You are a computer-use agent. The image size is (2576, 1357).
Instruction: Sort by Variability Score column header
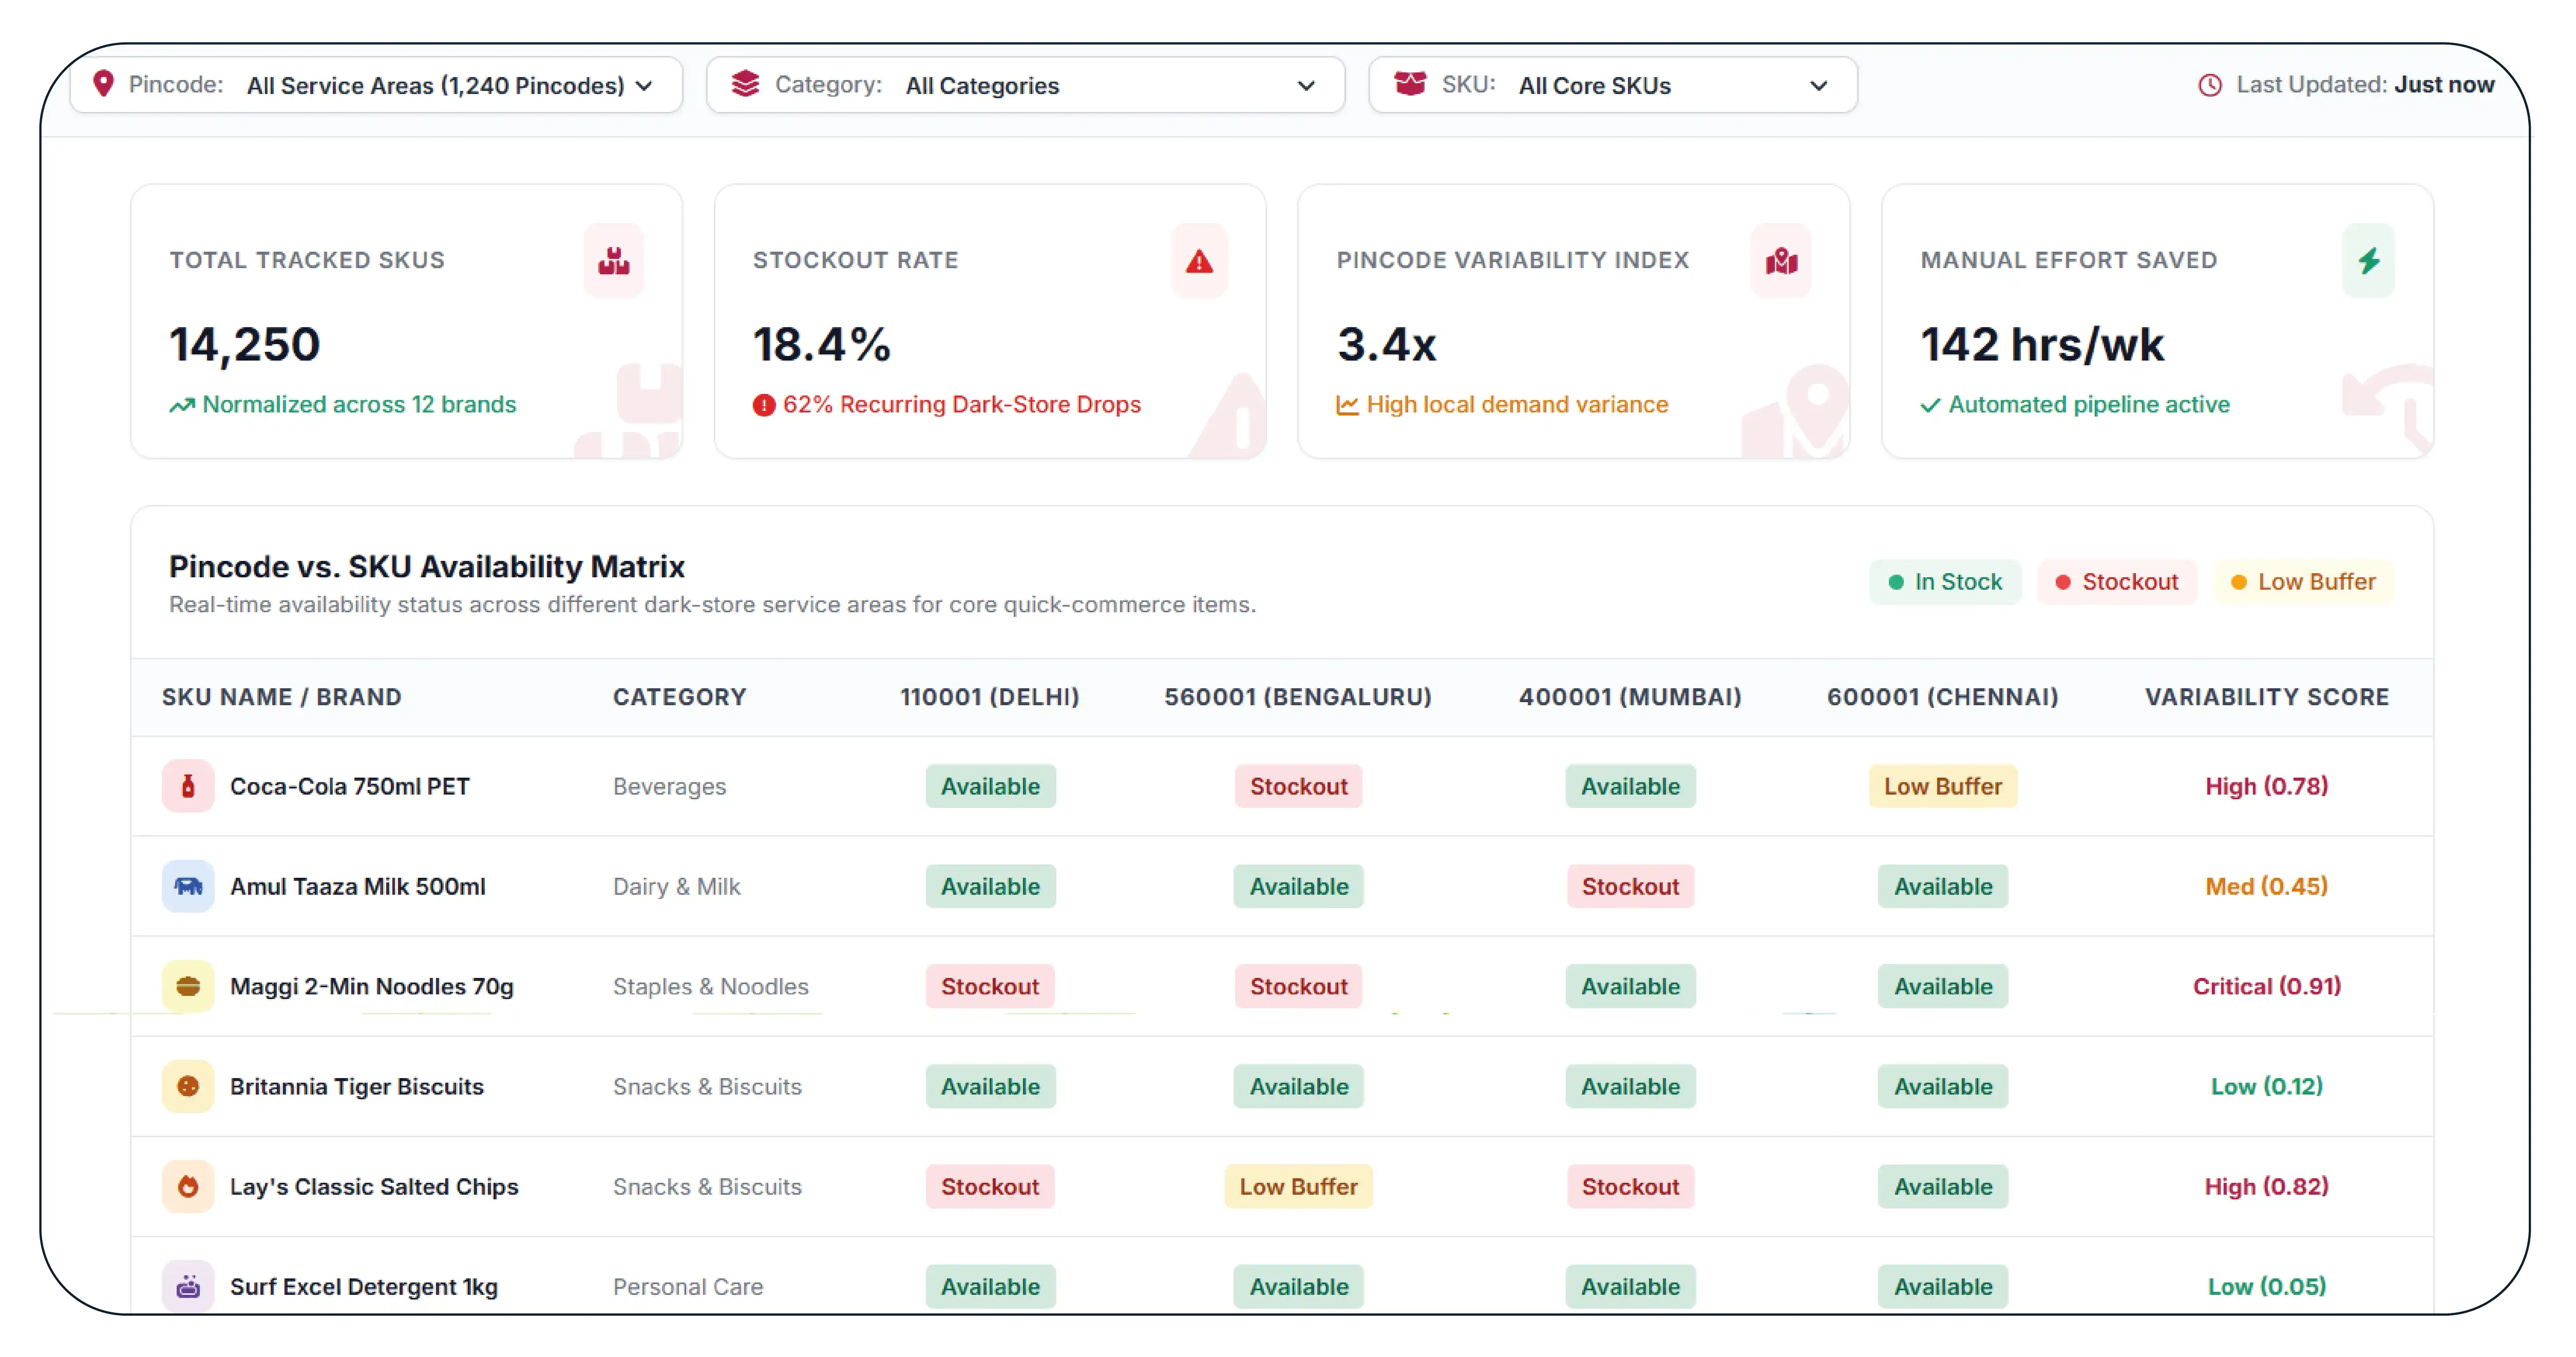(2267, 697)
